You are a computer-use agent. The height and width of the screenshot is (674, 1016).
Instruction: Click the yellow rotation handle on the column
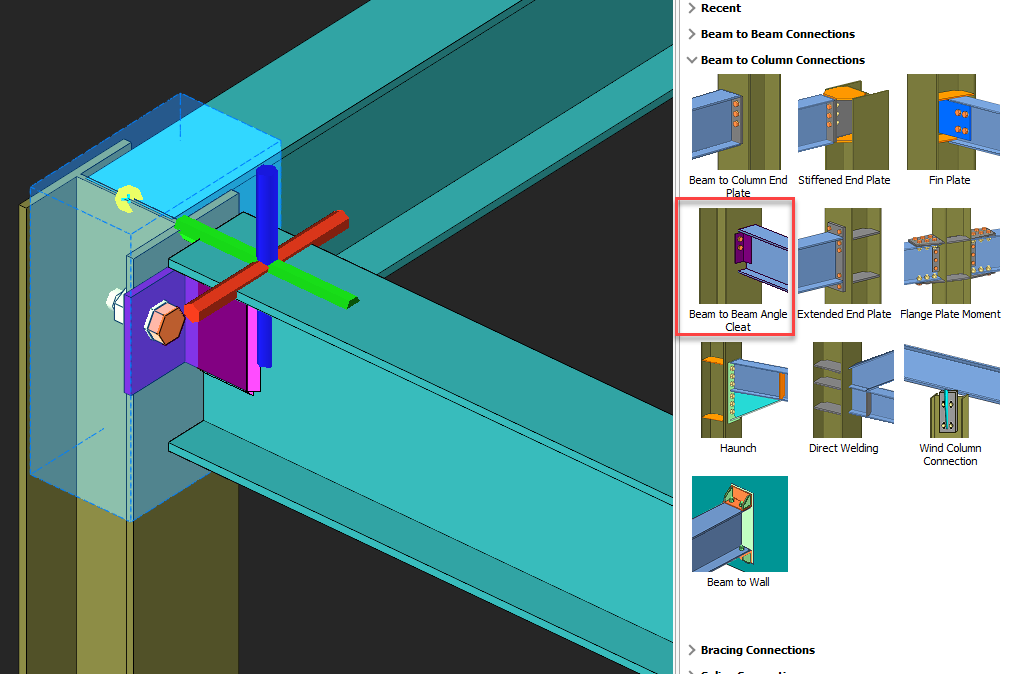tap(127, 199)
